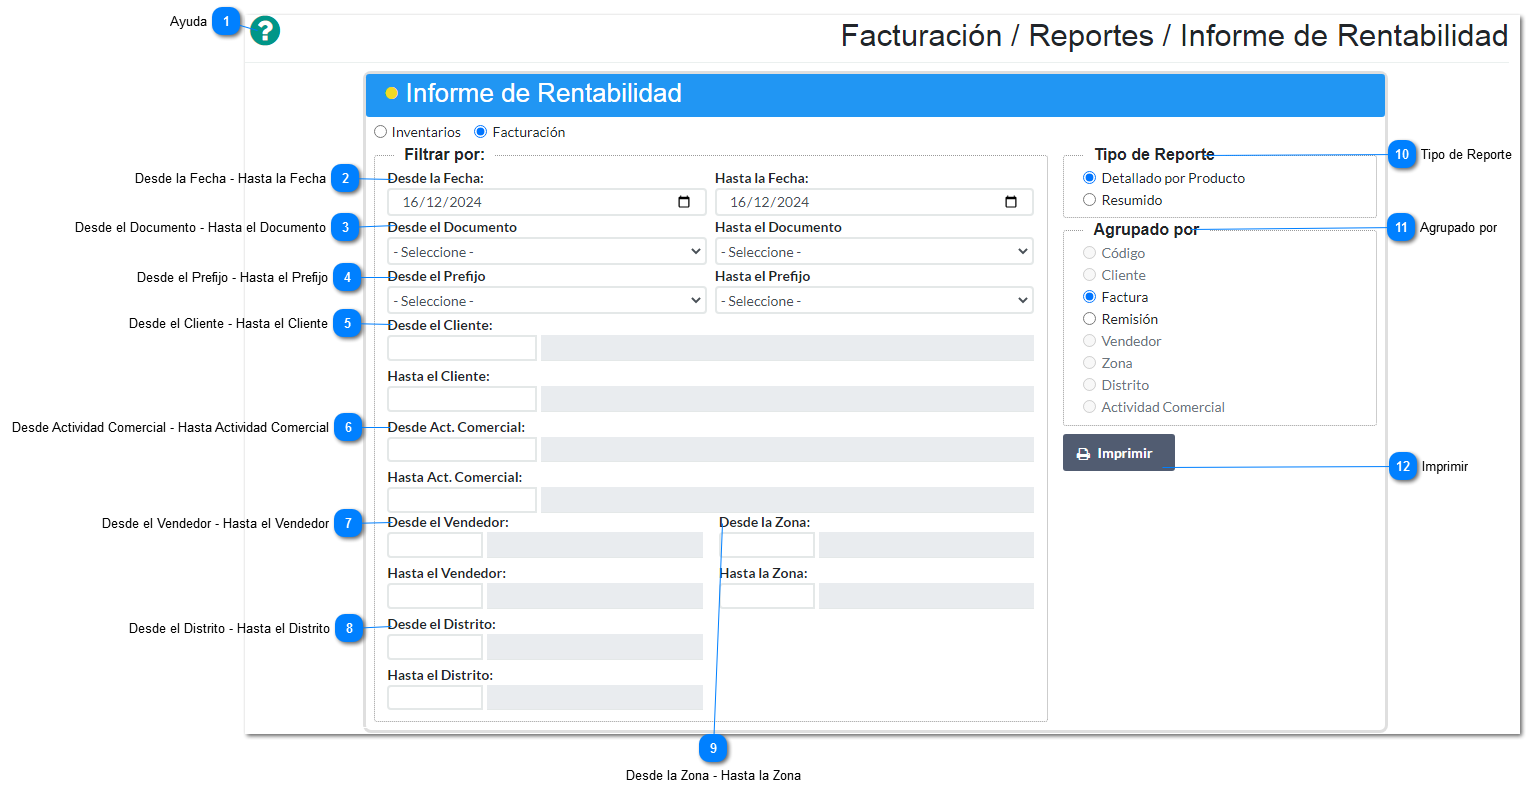1529x799 pixels.
Task: Group by Código radio option
Action: coord(1089,253)
